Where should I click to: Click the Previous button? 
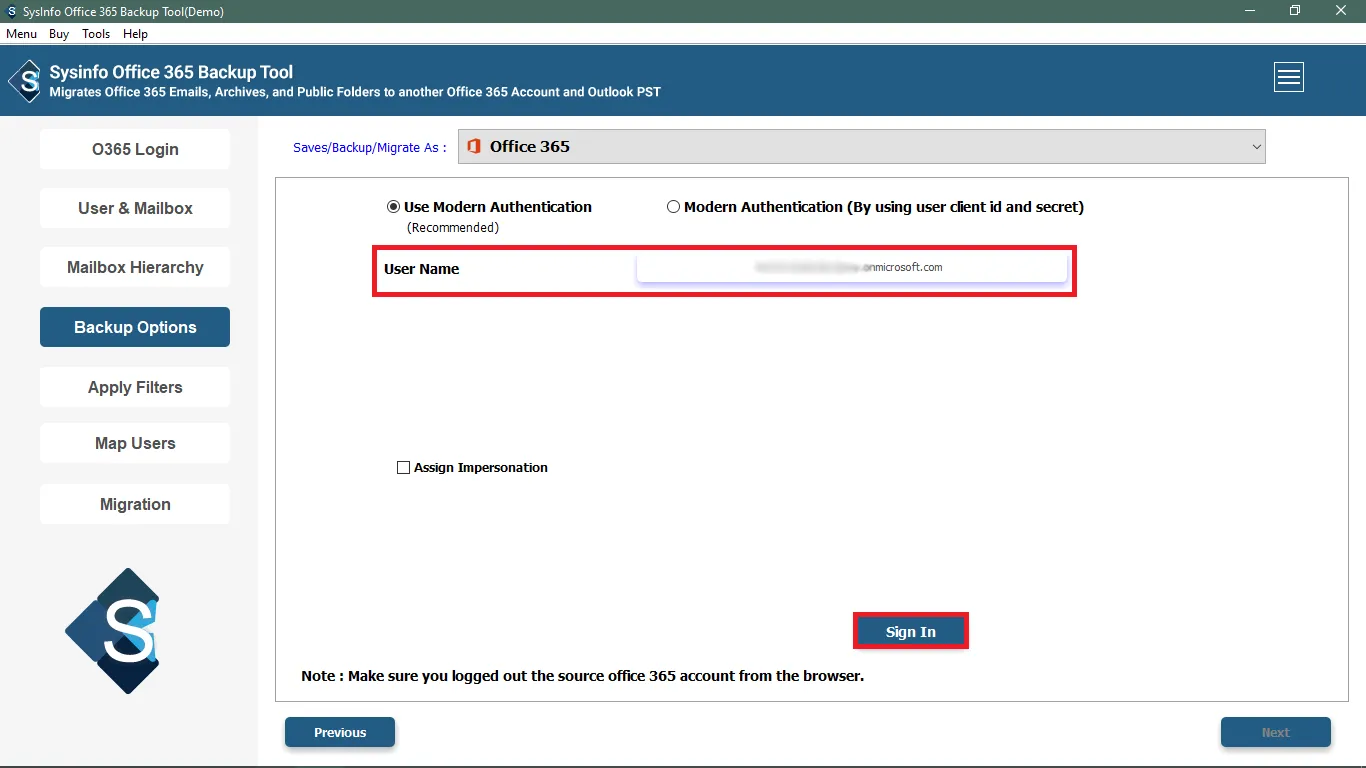pyautogui.click(x=340, y=732)
